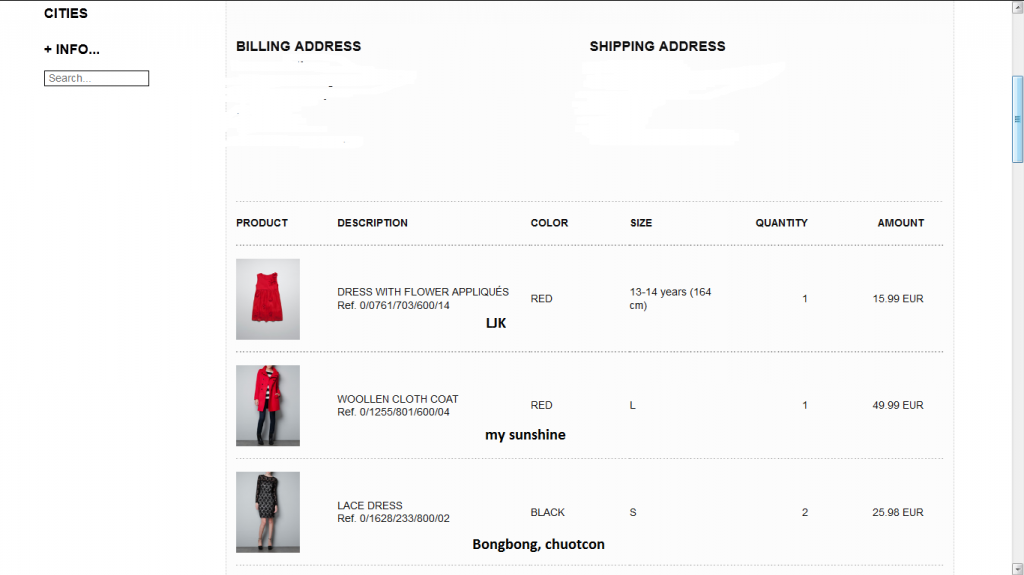Click the red flower dress thumbnail
Viewport: 1024px width, 575px height.
point(267,299)
